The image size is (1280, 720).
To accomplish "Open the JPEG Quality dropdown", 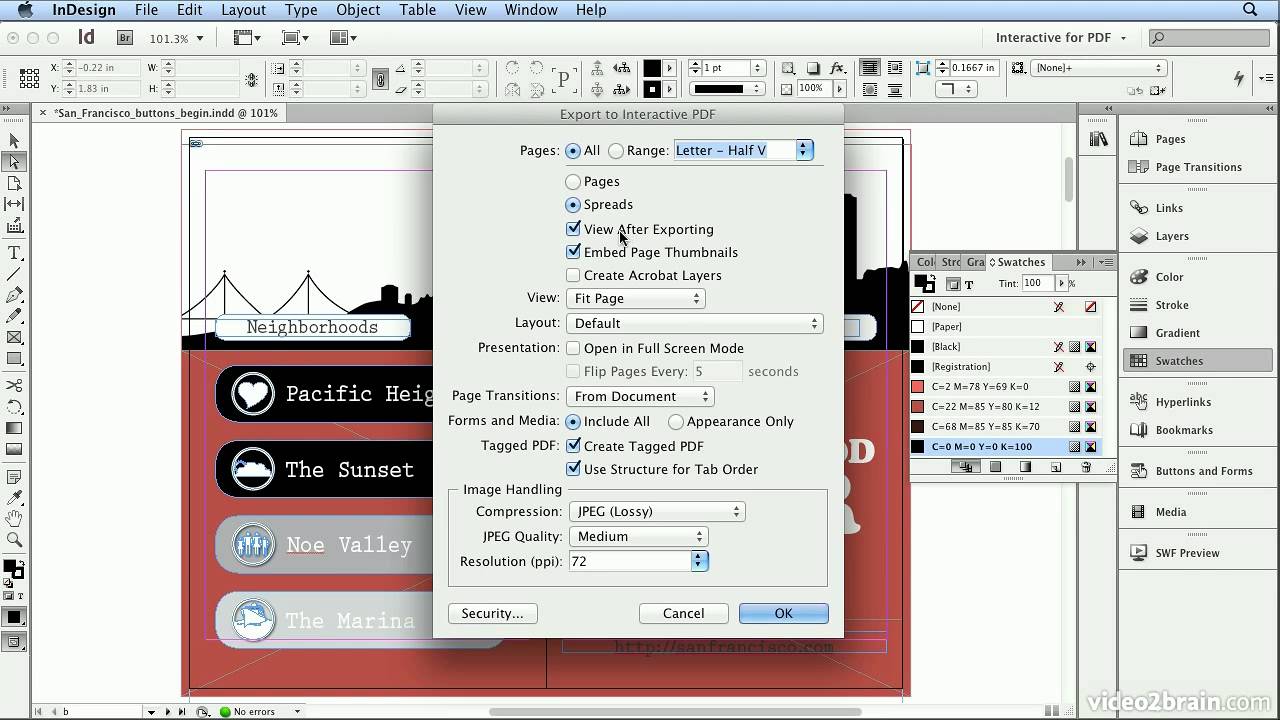I will 637,536.
